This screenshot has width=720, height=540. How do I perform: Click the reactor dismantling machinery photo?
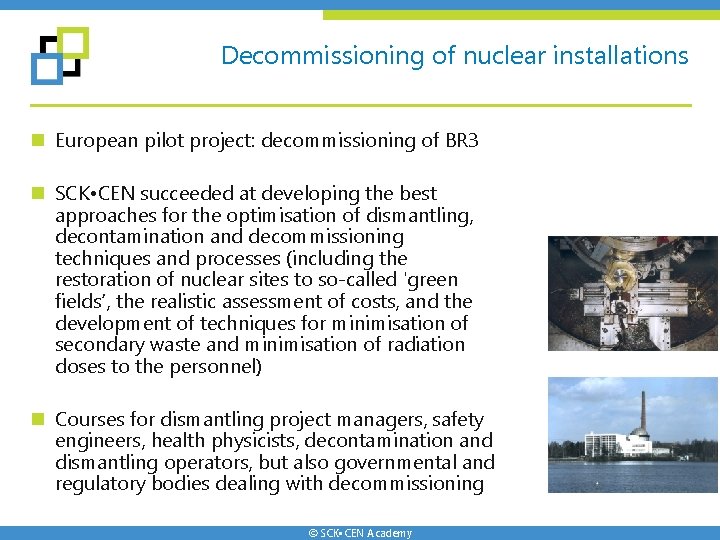(x=632, y=293)
